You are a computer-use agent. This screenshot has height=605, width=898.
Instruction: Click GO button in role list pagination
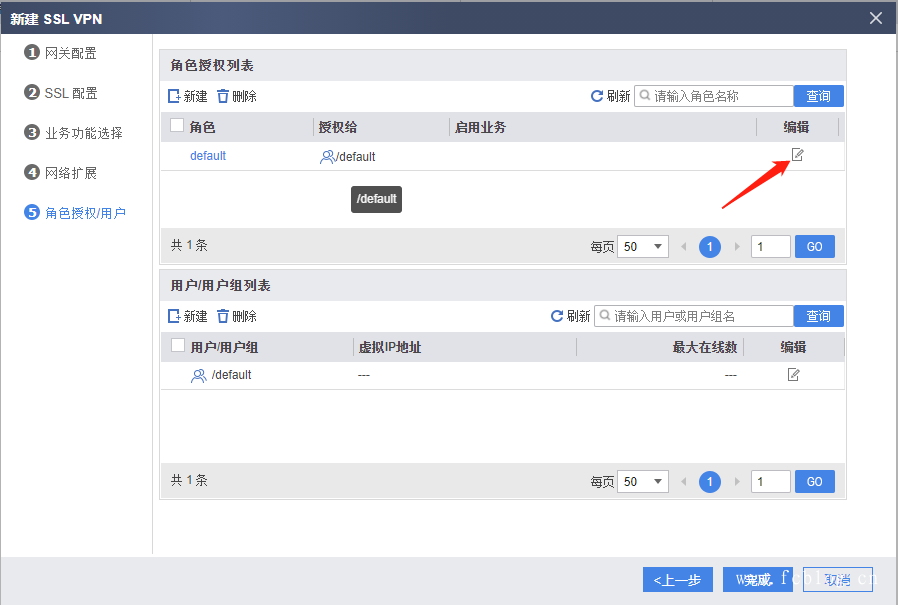coord(814,247)
